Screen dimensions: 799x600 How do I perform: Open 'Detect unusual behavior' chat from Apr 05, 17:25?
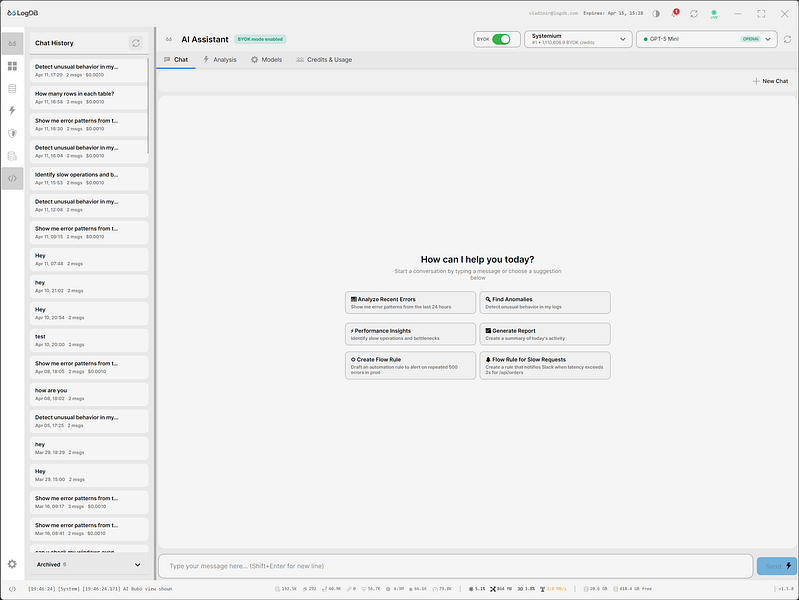pyautogui.click(x=89, y=422)
